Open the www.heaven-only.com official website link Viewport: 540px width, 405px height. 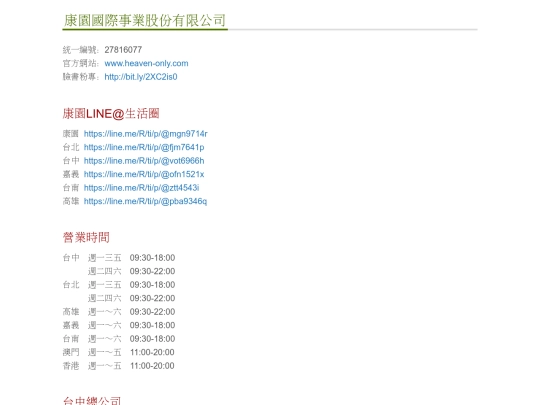tap(146, 63)
